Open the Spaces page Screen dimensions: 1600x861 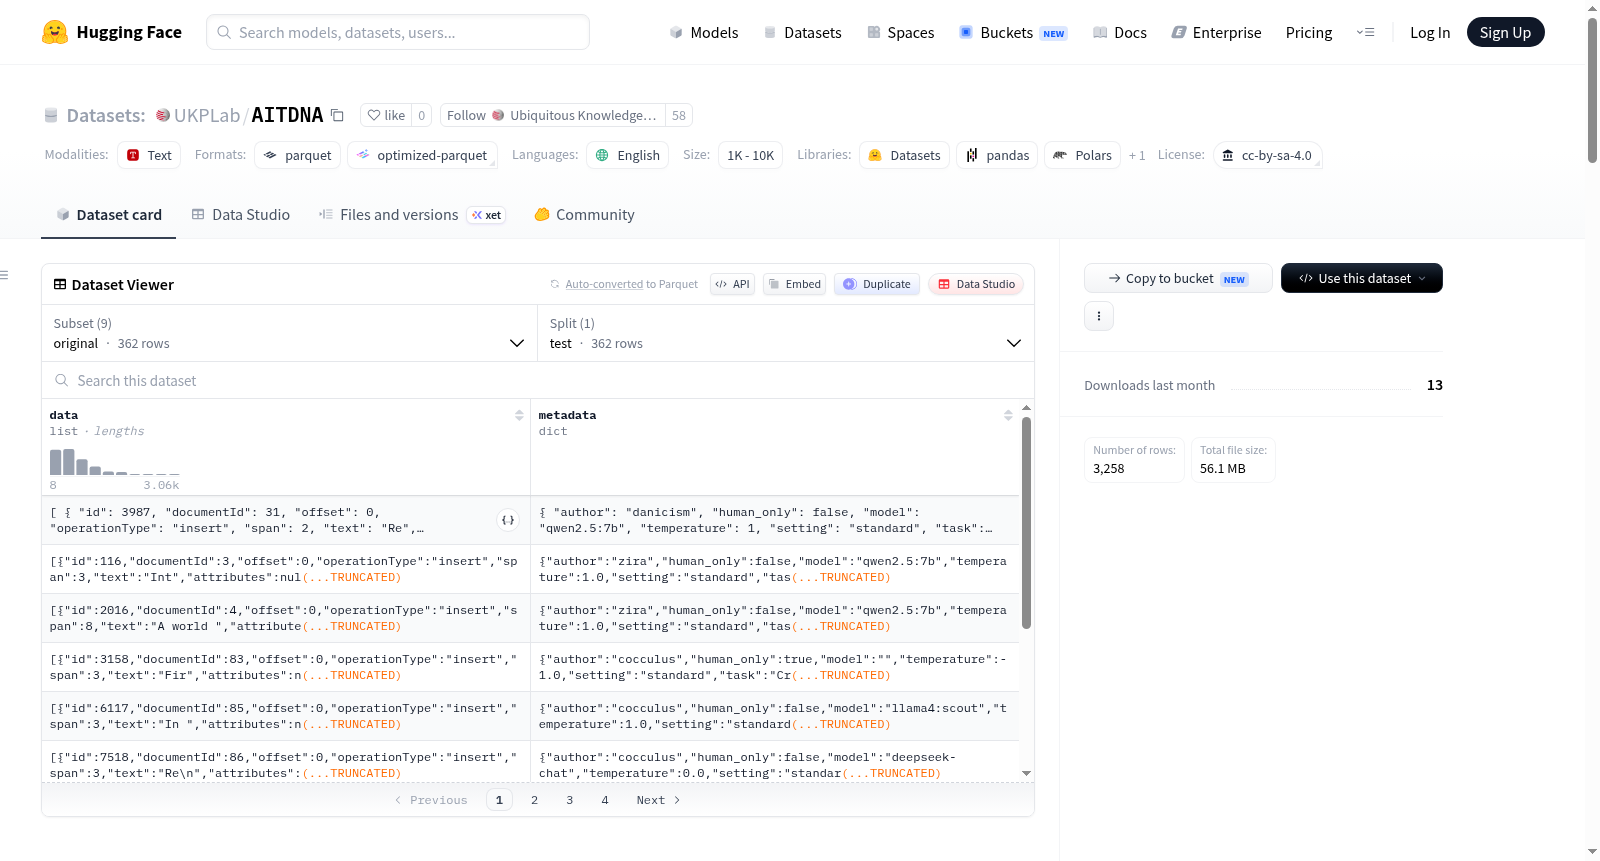coord(900,32)
